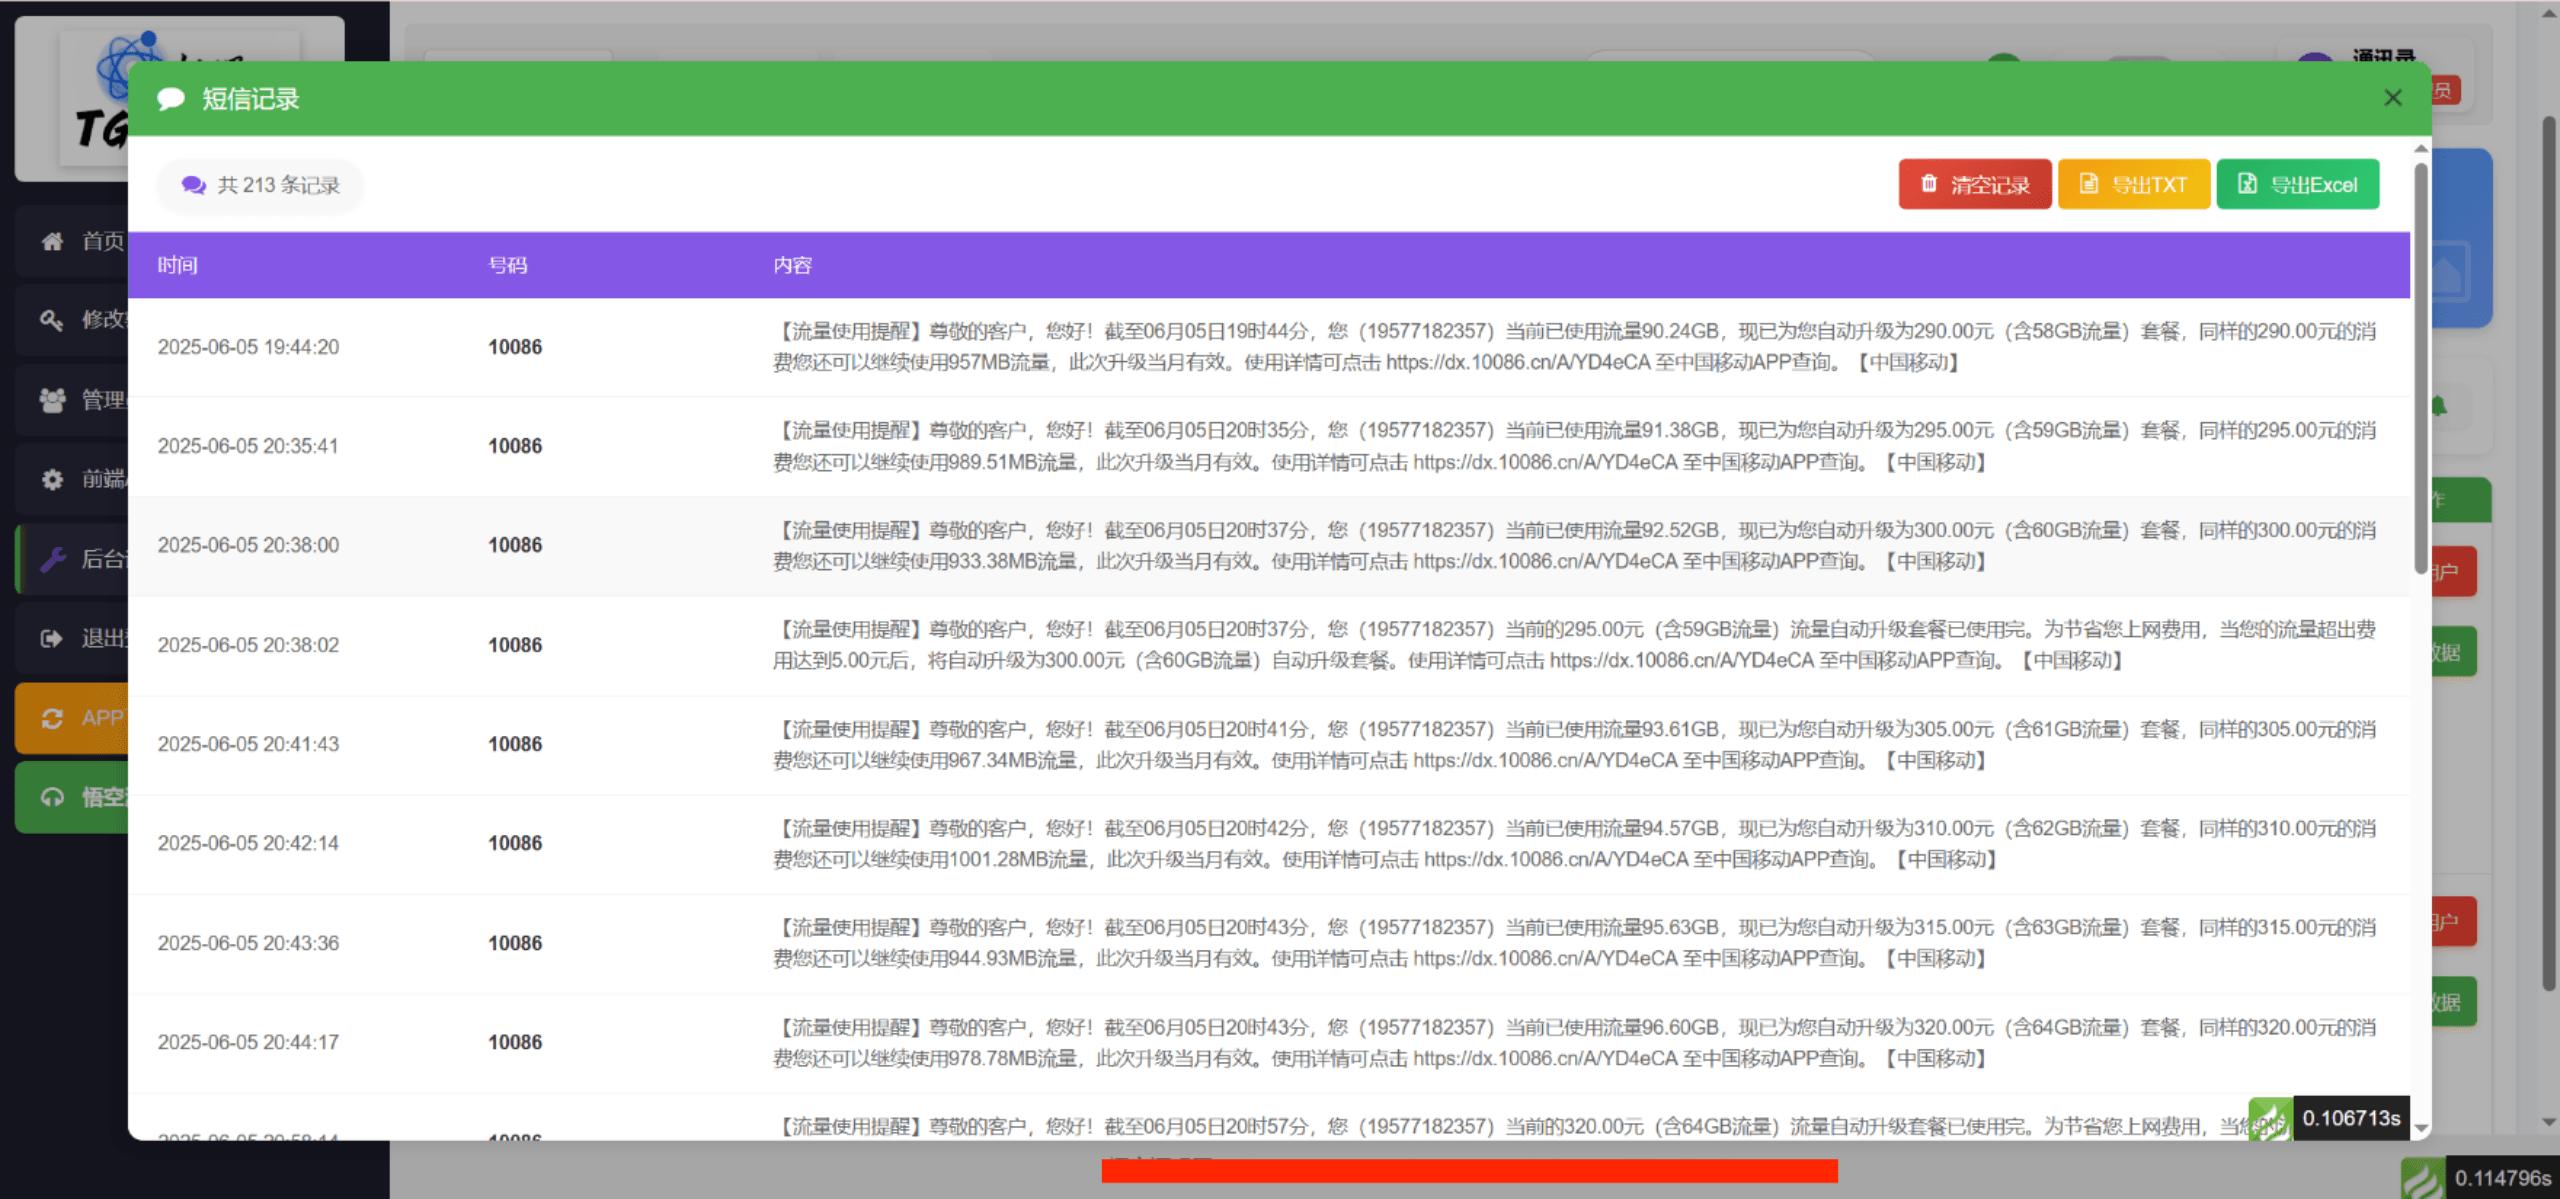Click the purple chat icon beside 共 213 条记录
This screenshot has height=1199, width=2560.
pos(193,185)
